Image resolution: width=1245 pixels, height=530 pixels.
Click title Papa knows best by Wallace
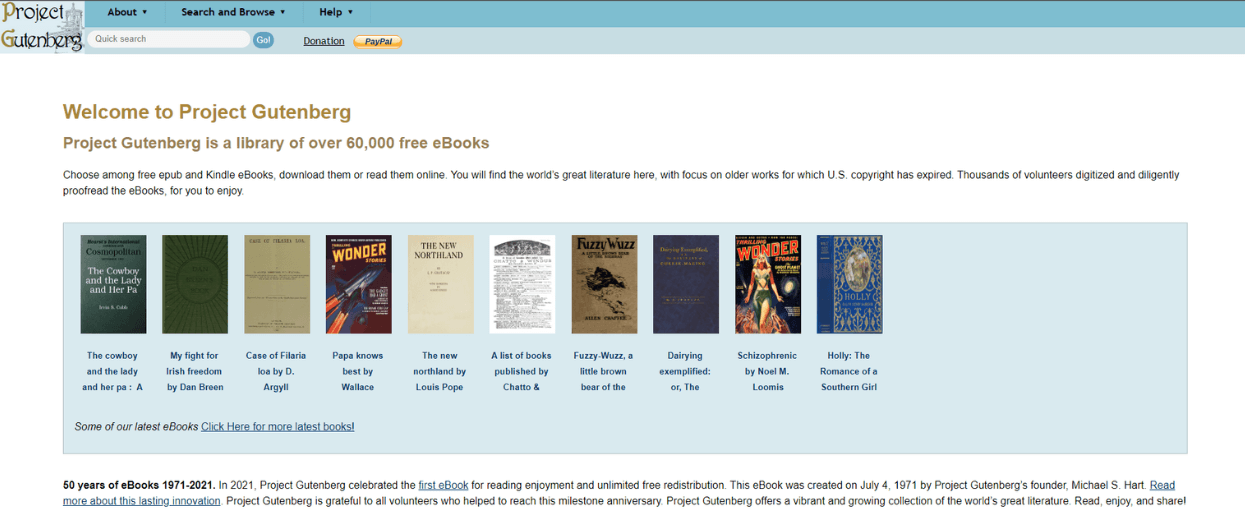[358, 371]
